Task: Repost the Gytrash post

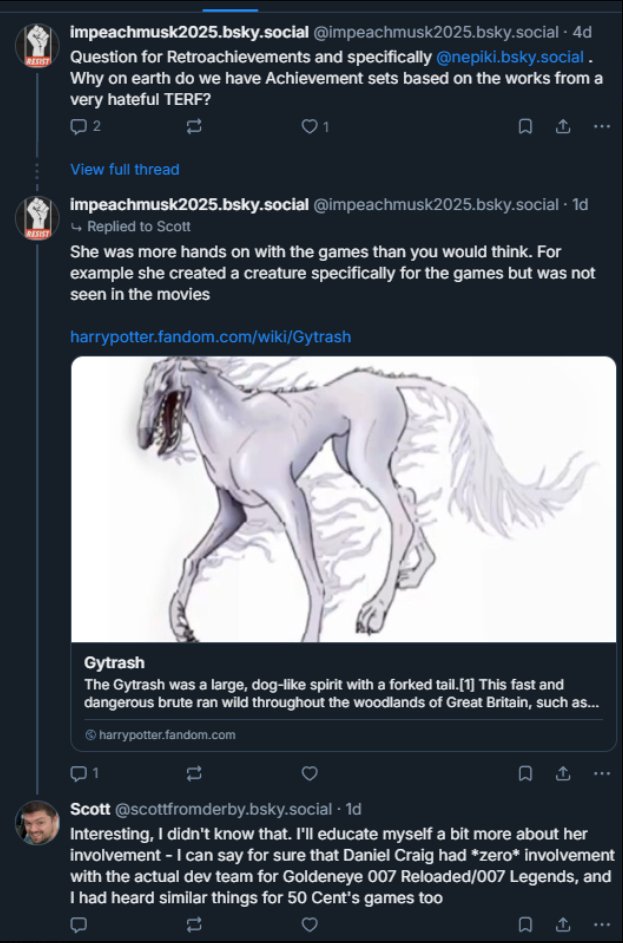Action: click(195, 773)
